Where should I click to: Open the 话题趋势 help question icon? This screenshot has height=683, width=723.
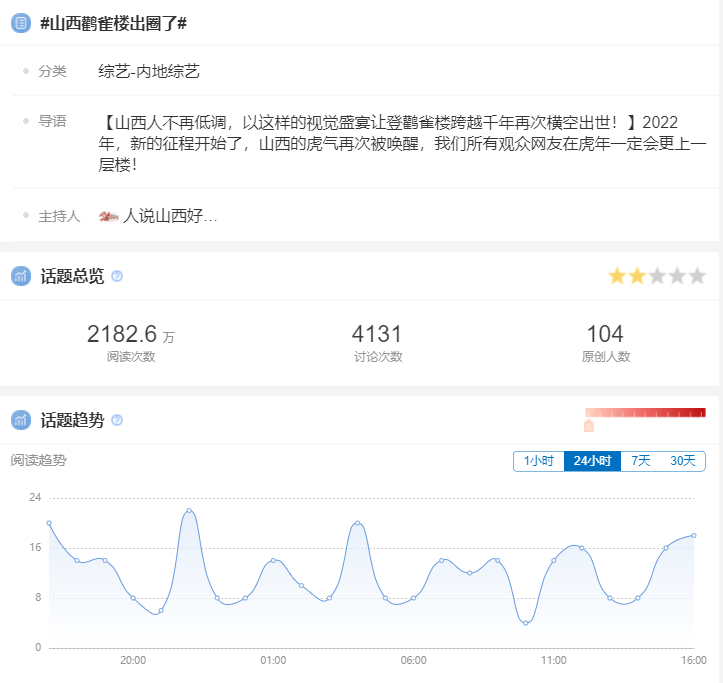[x=117, y=420]
